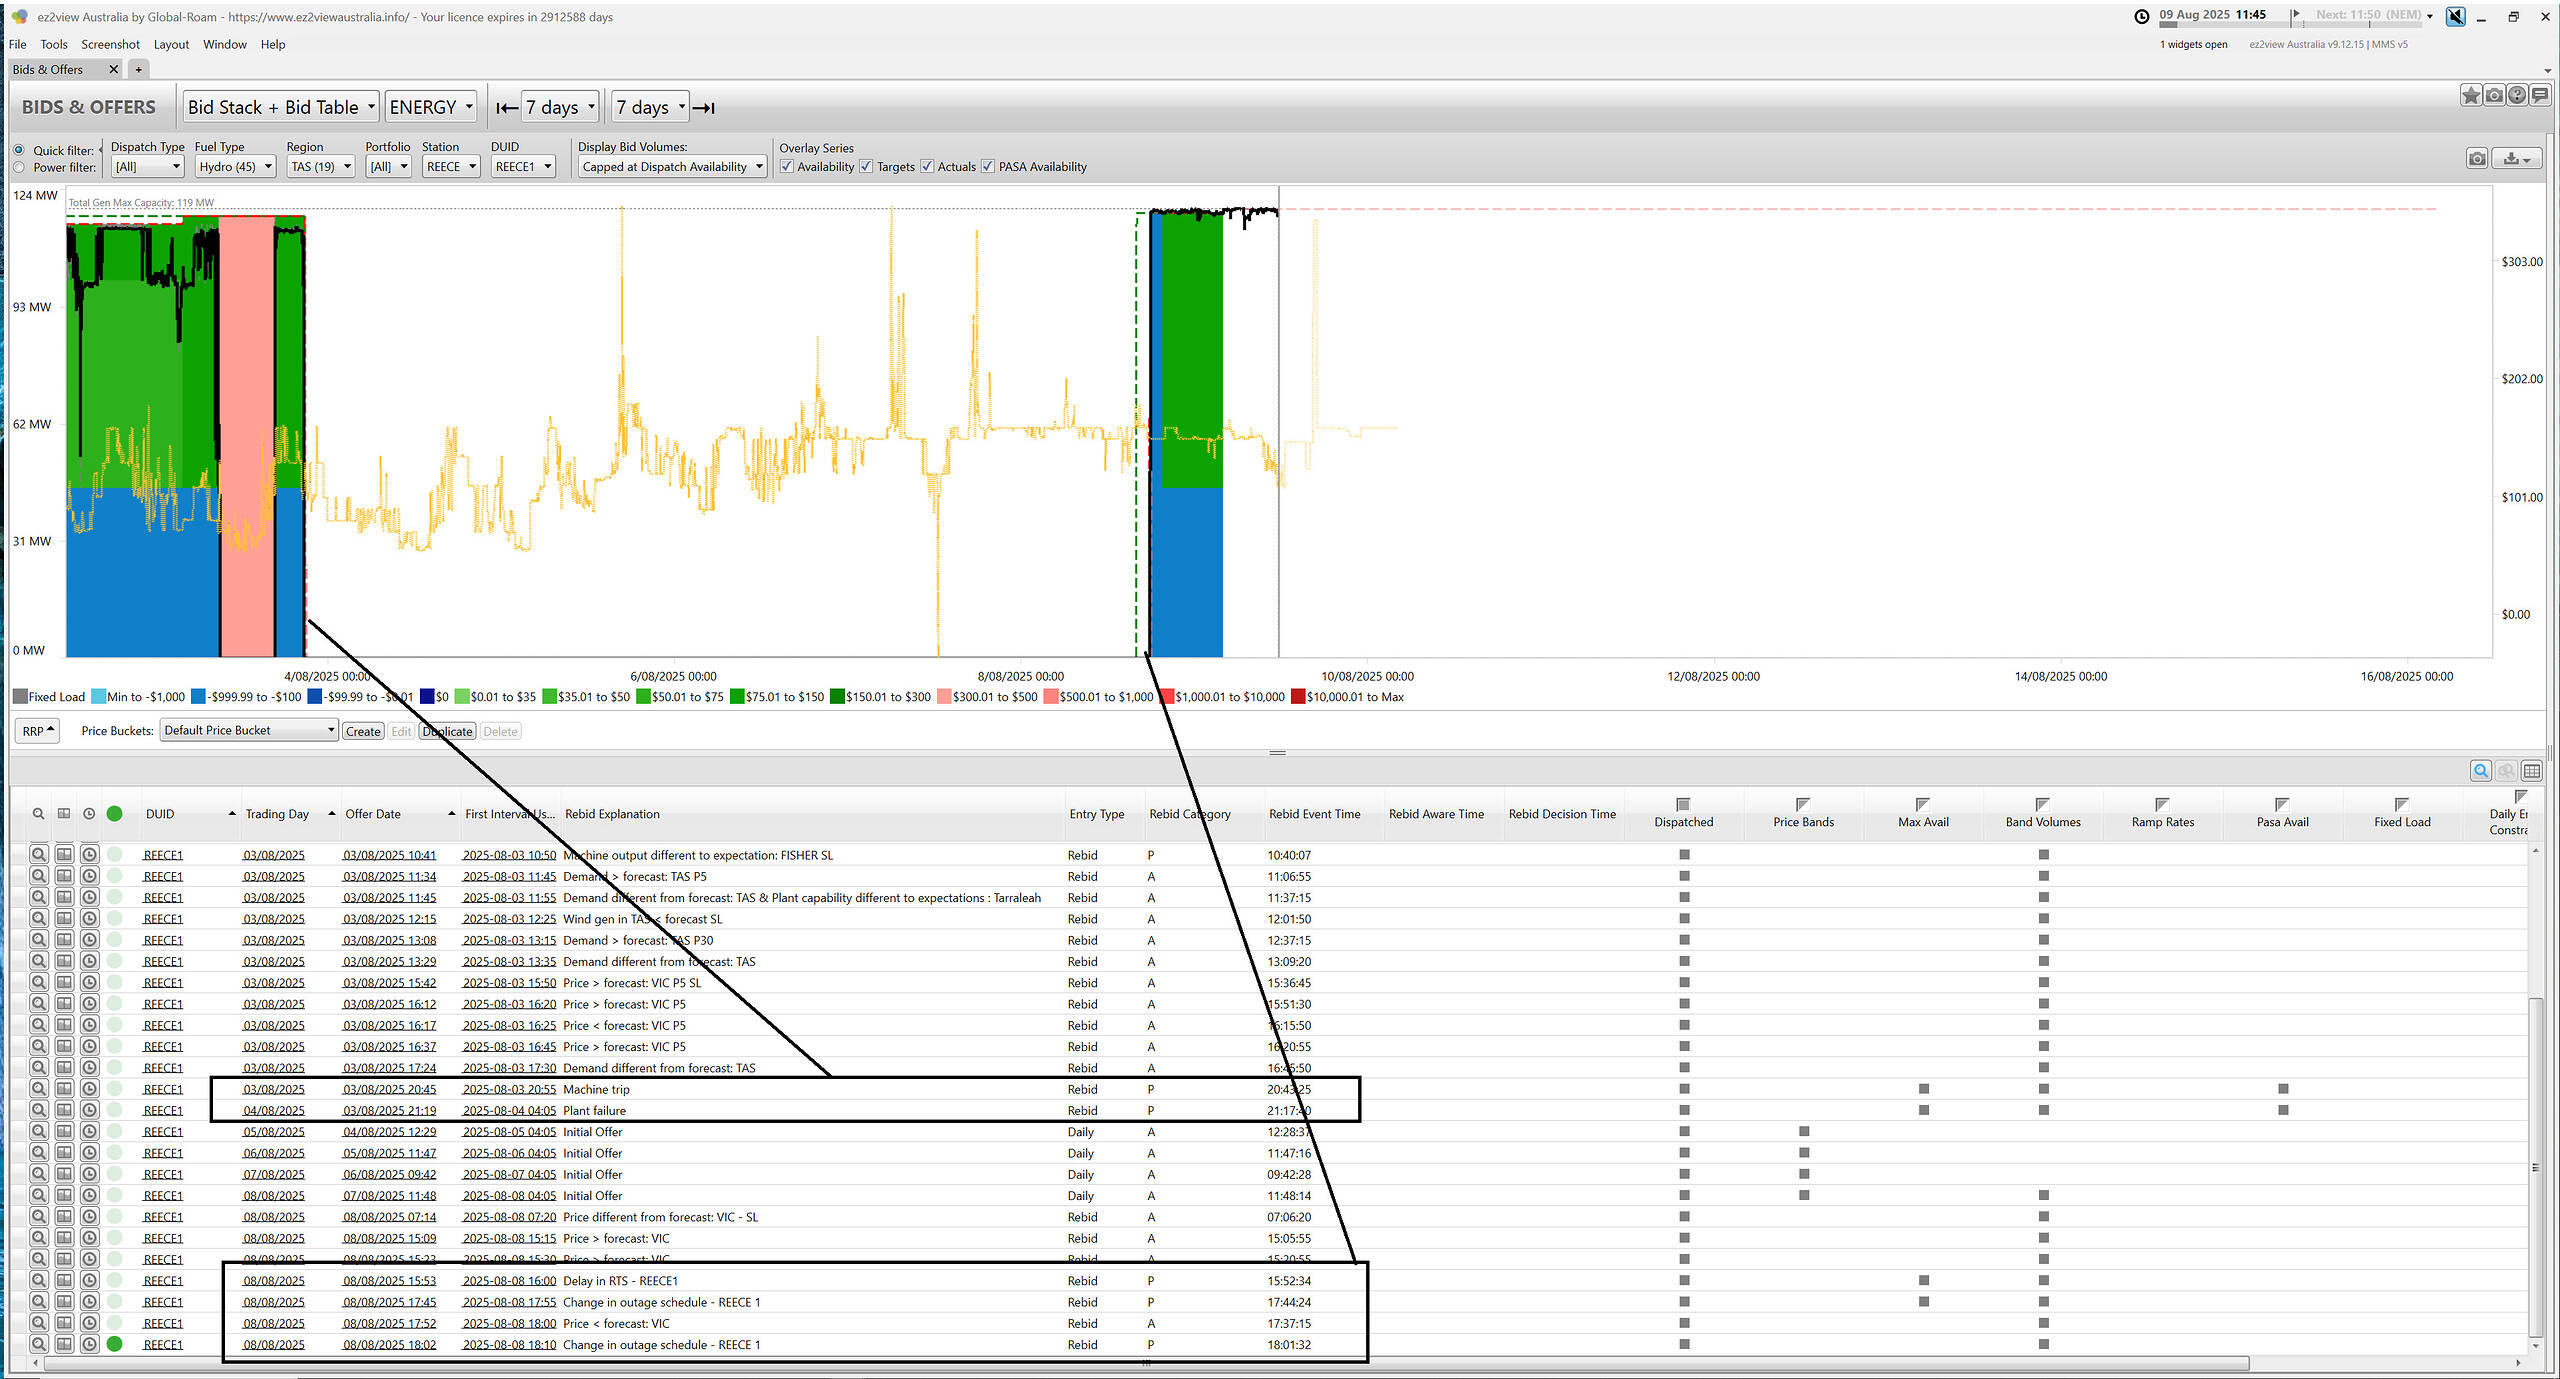Open the DUID REECE1 dropdown
The image size is (2560, 1379).
[x=523, y=167]
